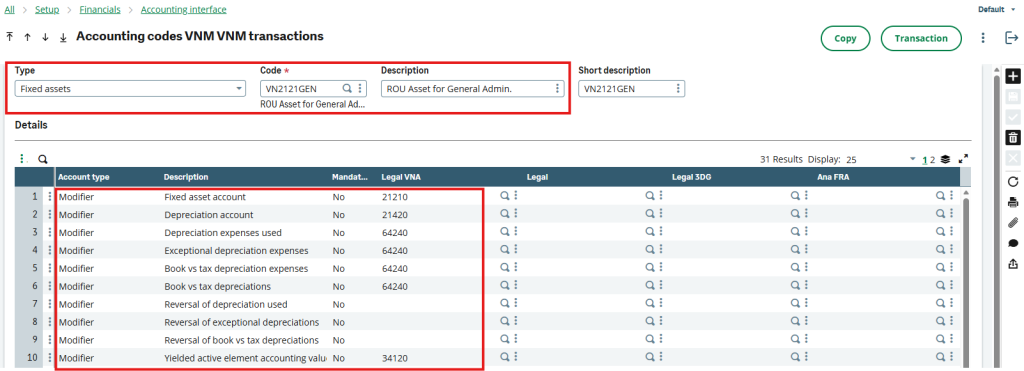
Task: Open lookup magnifier in the Code field
Action: click(347, 88)
